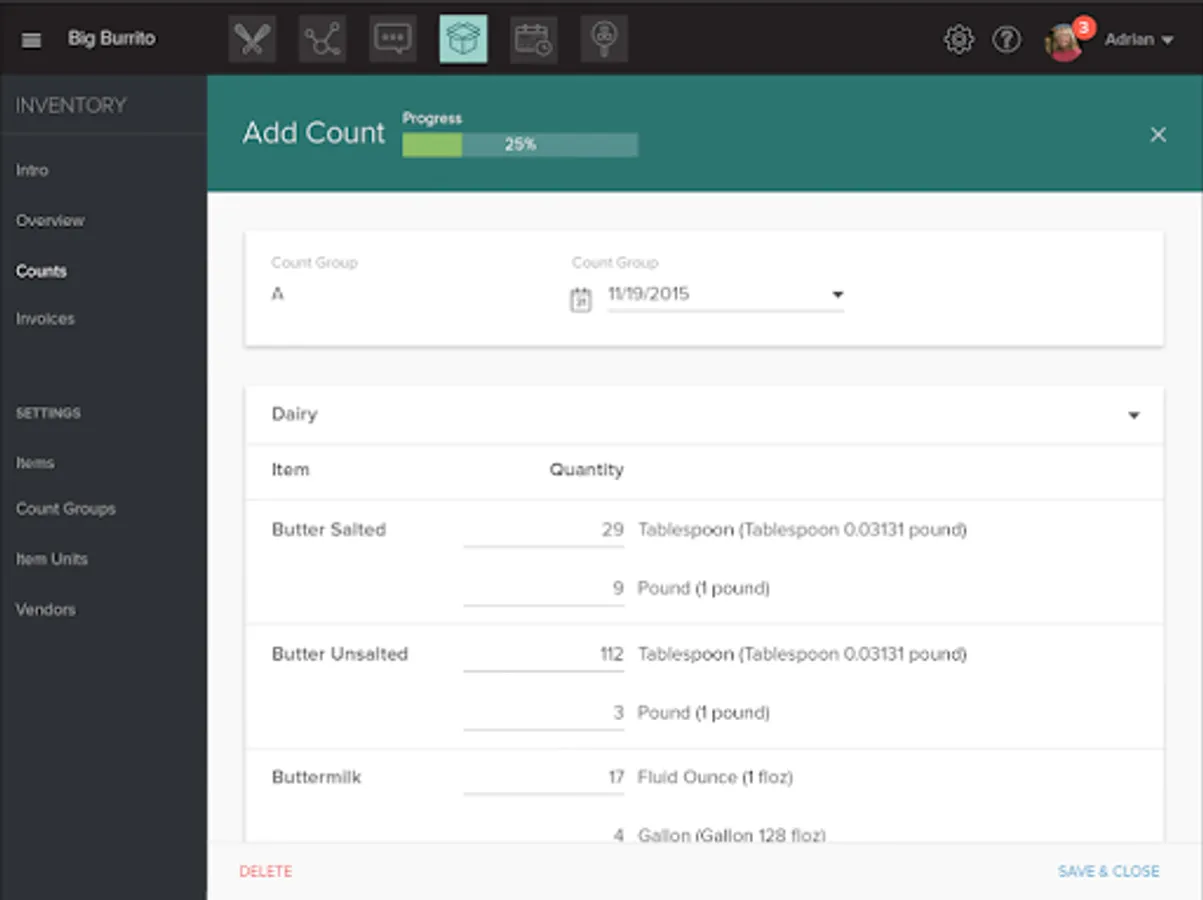
Task: Open the notification badge showing 3
Action: [x=1083, y=27]
